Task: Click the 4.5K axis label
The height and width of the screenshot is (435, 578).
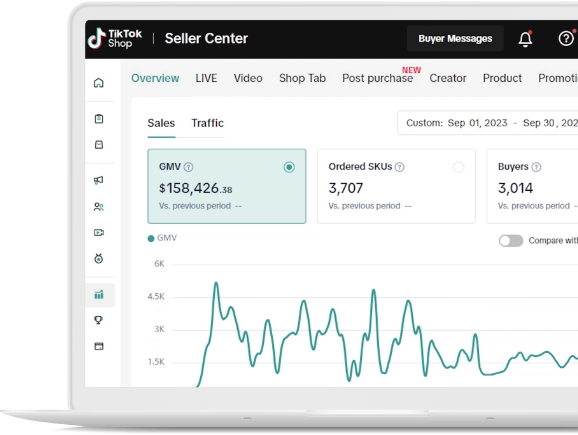Action: (x=156, y=296)
